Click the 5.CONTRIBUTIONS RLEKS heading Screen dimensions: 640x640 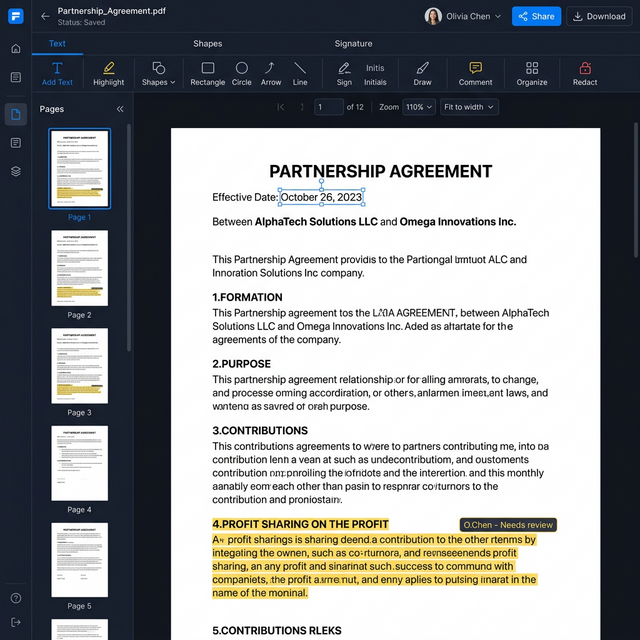277,631
